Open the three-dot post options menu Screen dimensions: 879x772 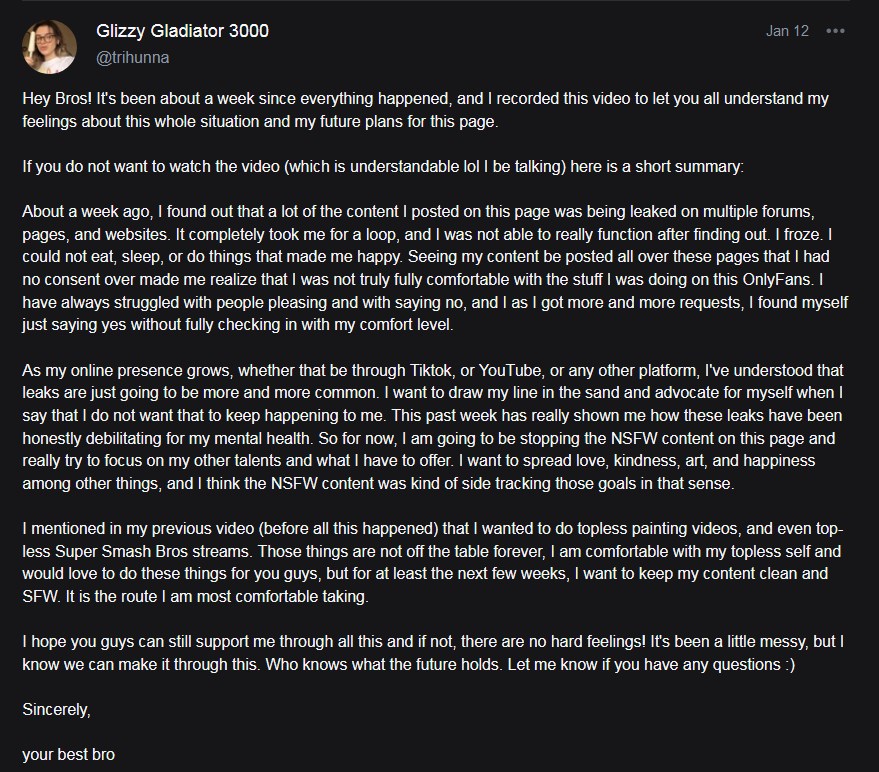(x=835, y=31)
